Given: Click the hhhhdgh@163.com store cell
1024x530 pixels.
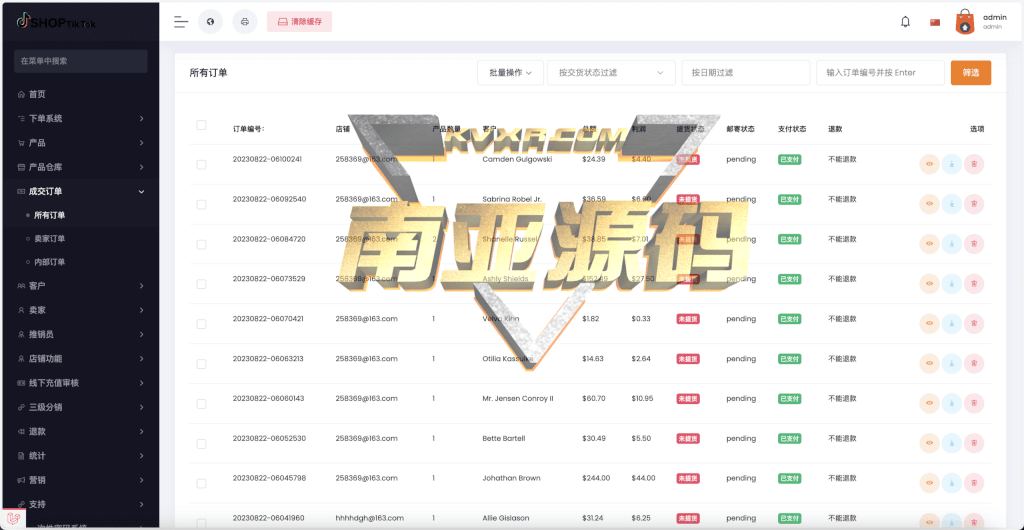Looking at the screenshot, I should [370, 518].
